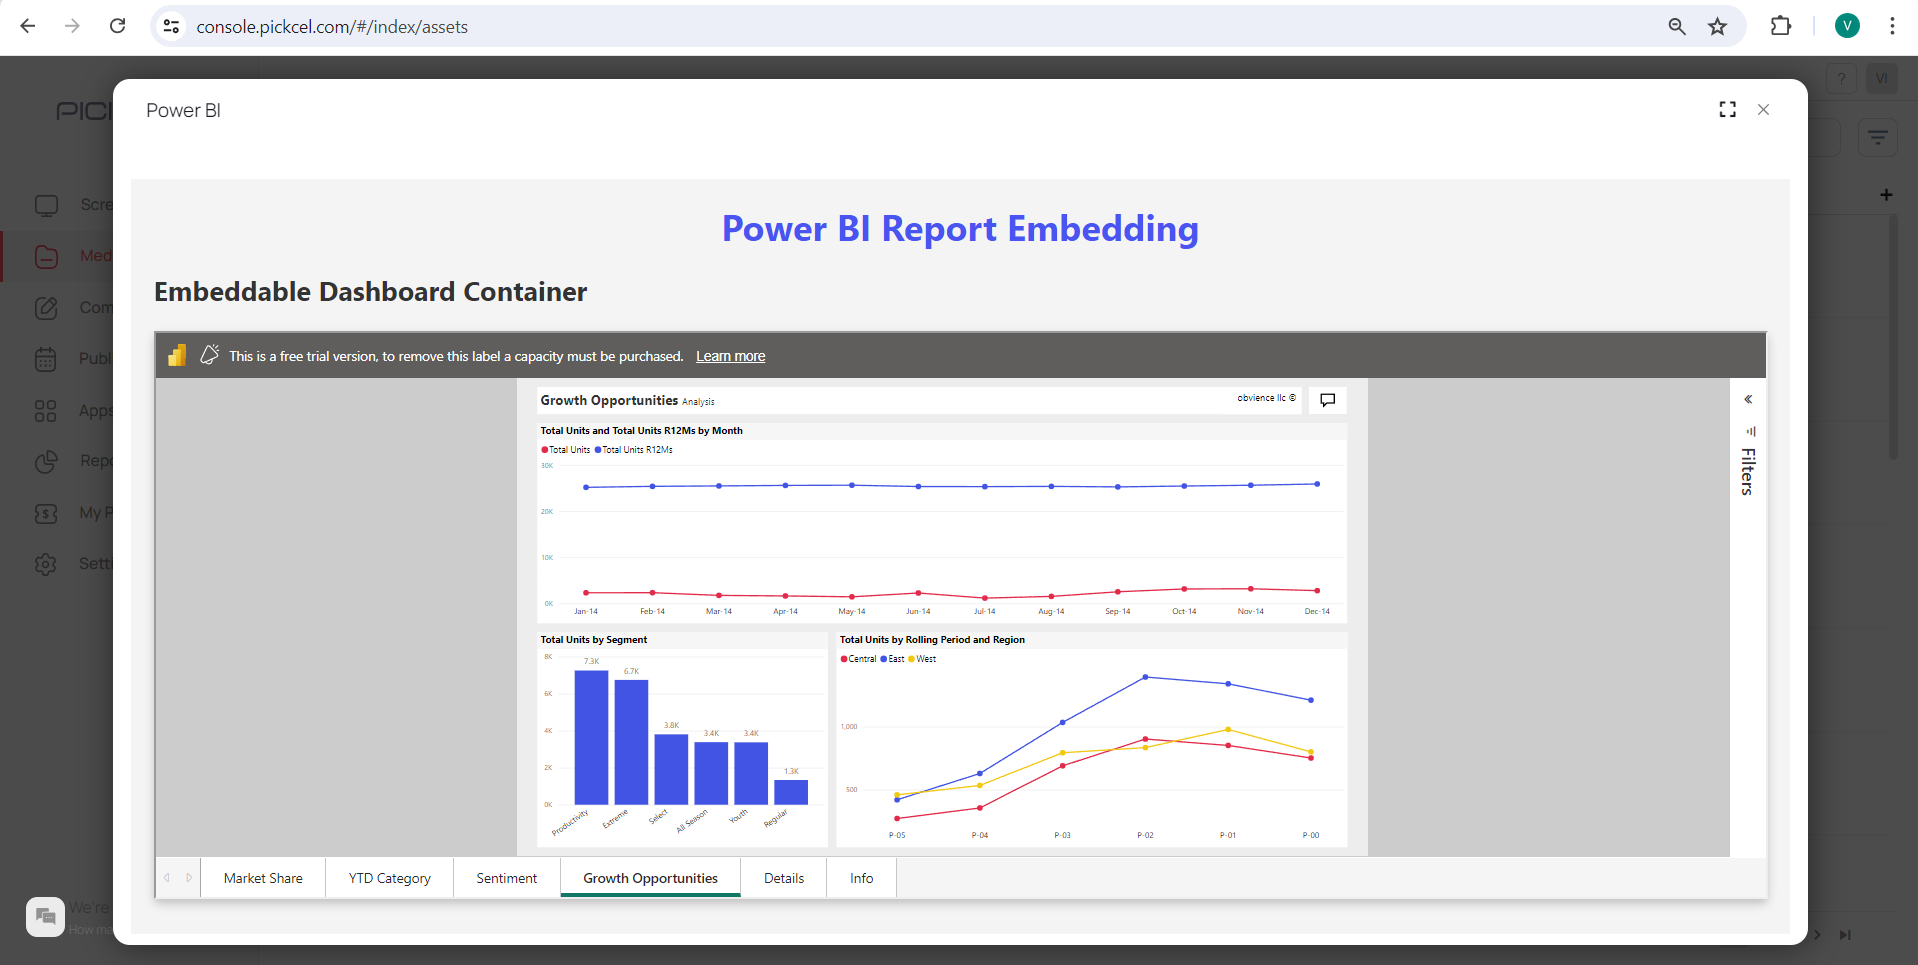Open the Chrome three-dot menu

coord(1892,26)
